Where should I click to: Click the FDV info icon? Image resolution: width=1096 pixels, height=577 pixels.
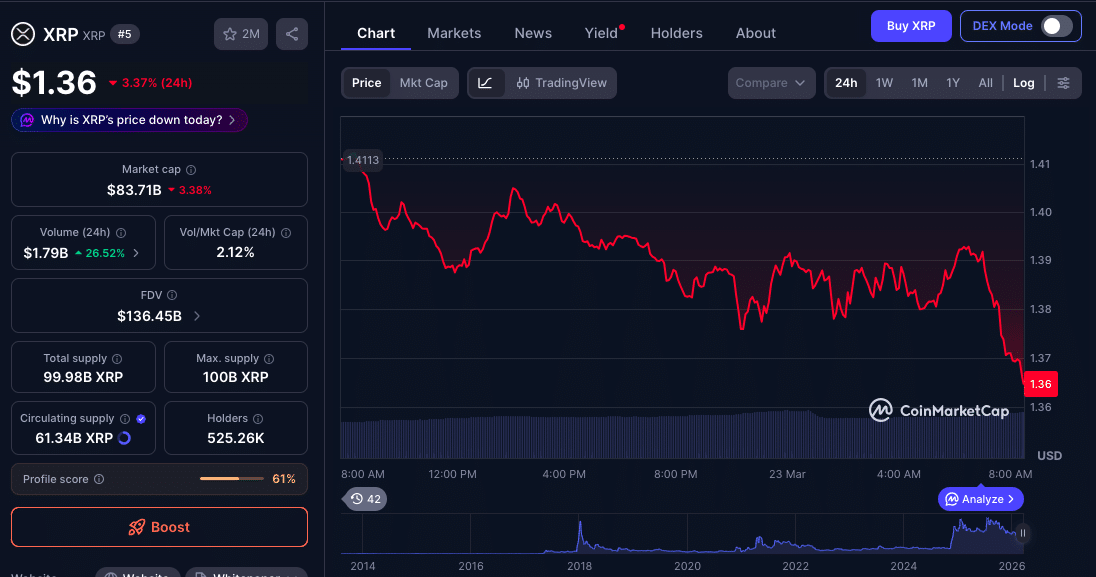coord(172,296)
